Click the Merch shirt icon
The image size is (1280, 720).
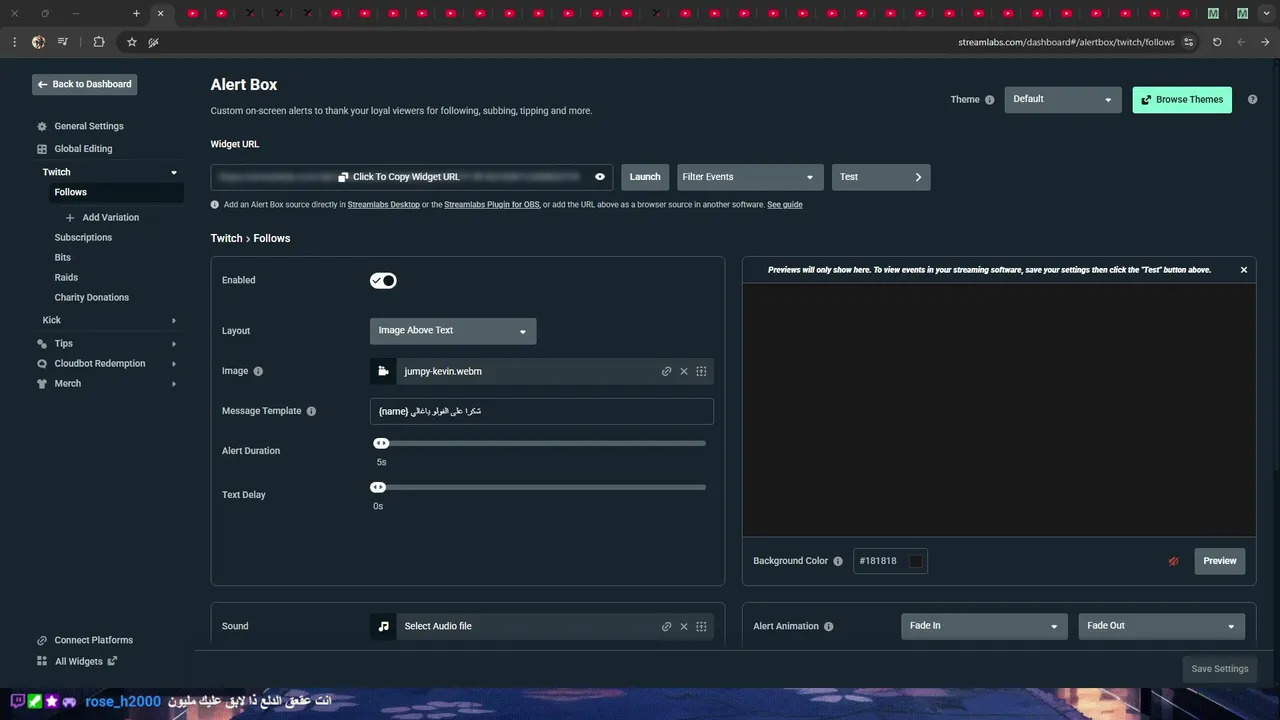tap(42, 384)
